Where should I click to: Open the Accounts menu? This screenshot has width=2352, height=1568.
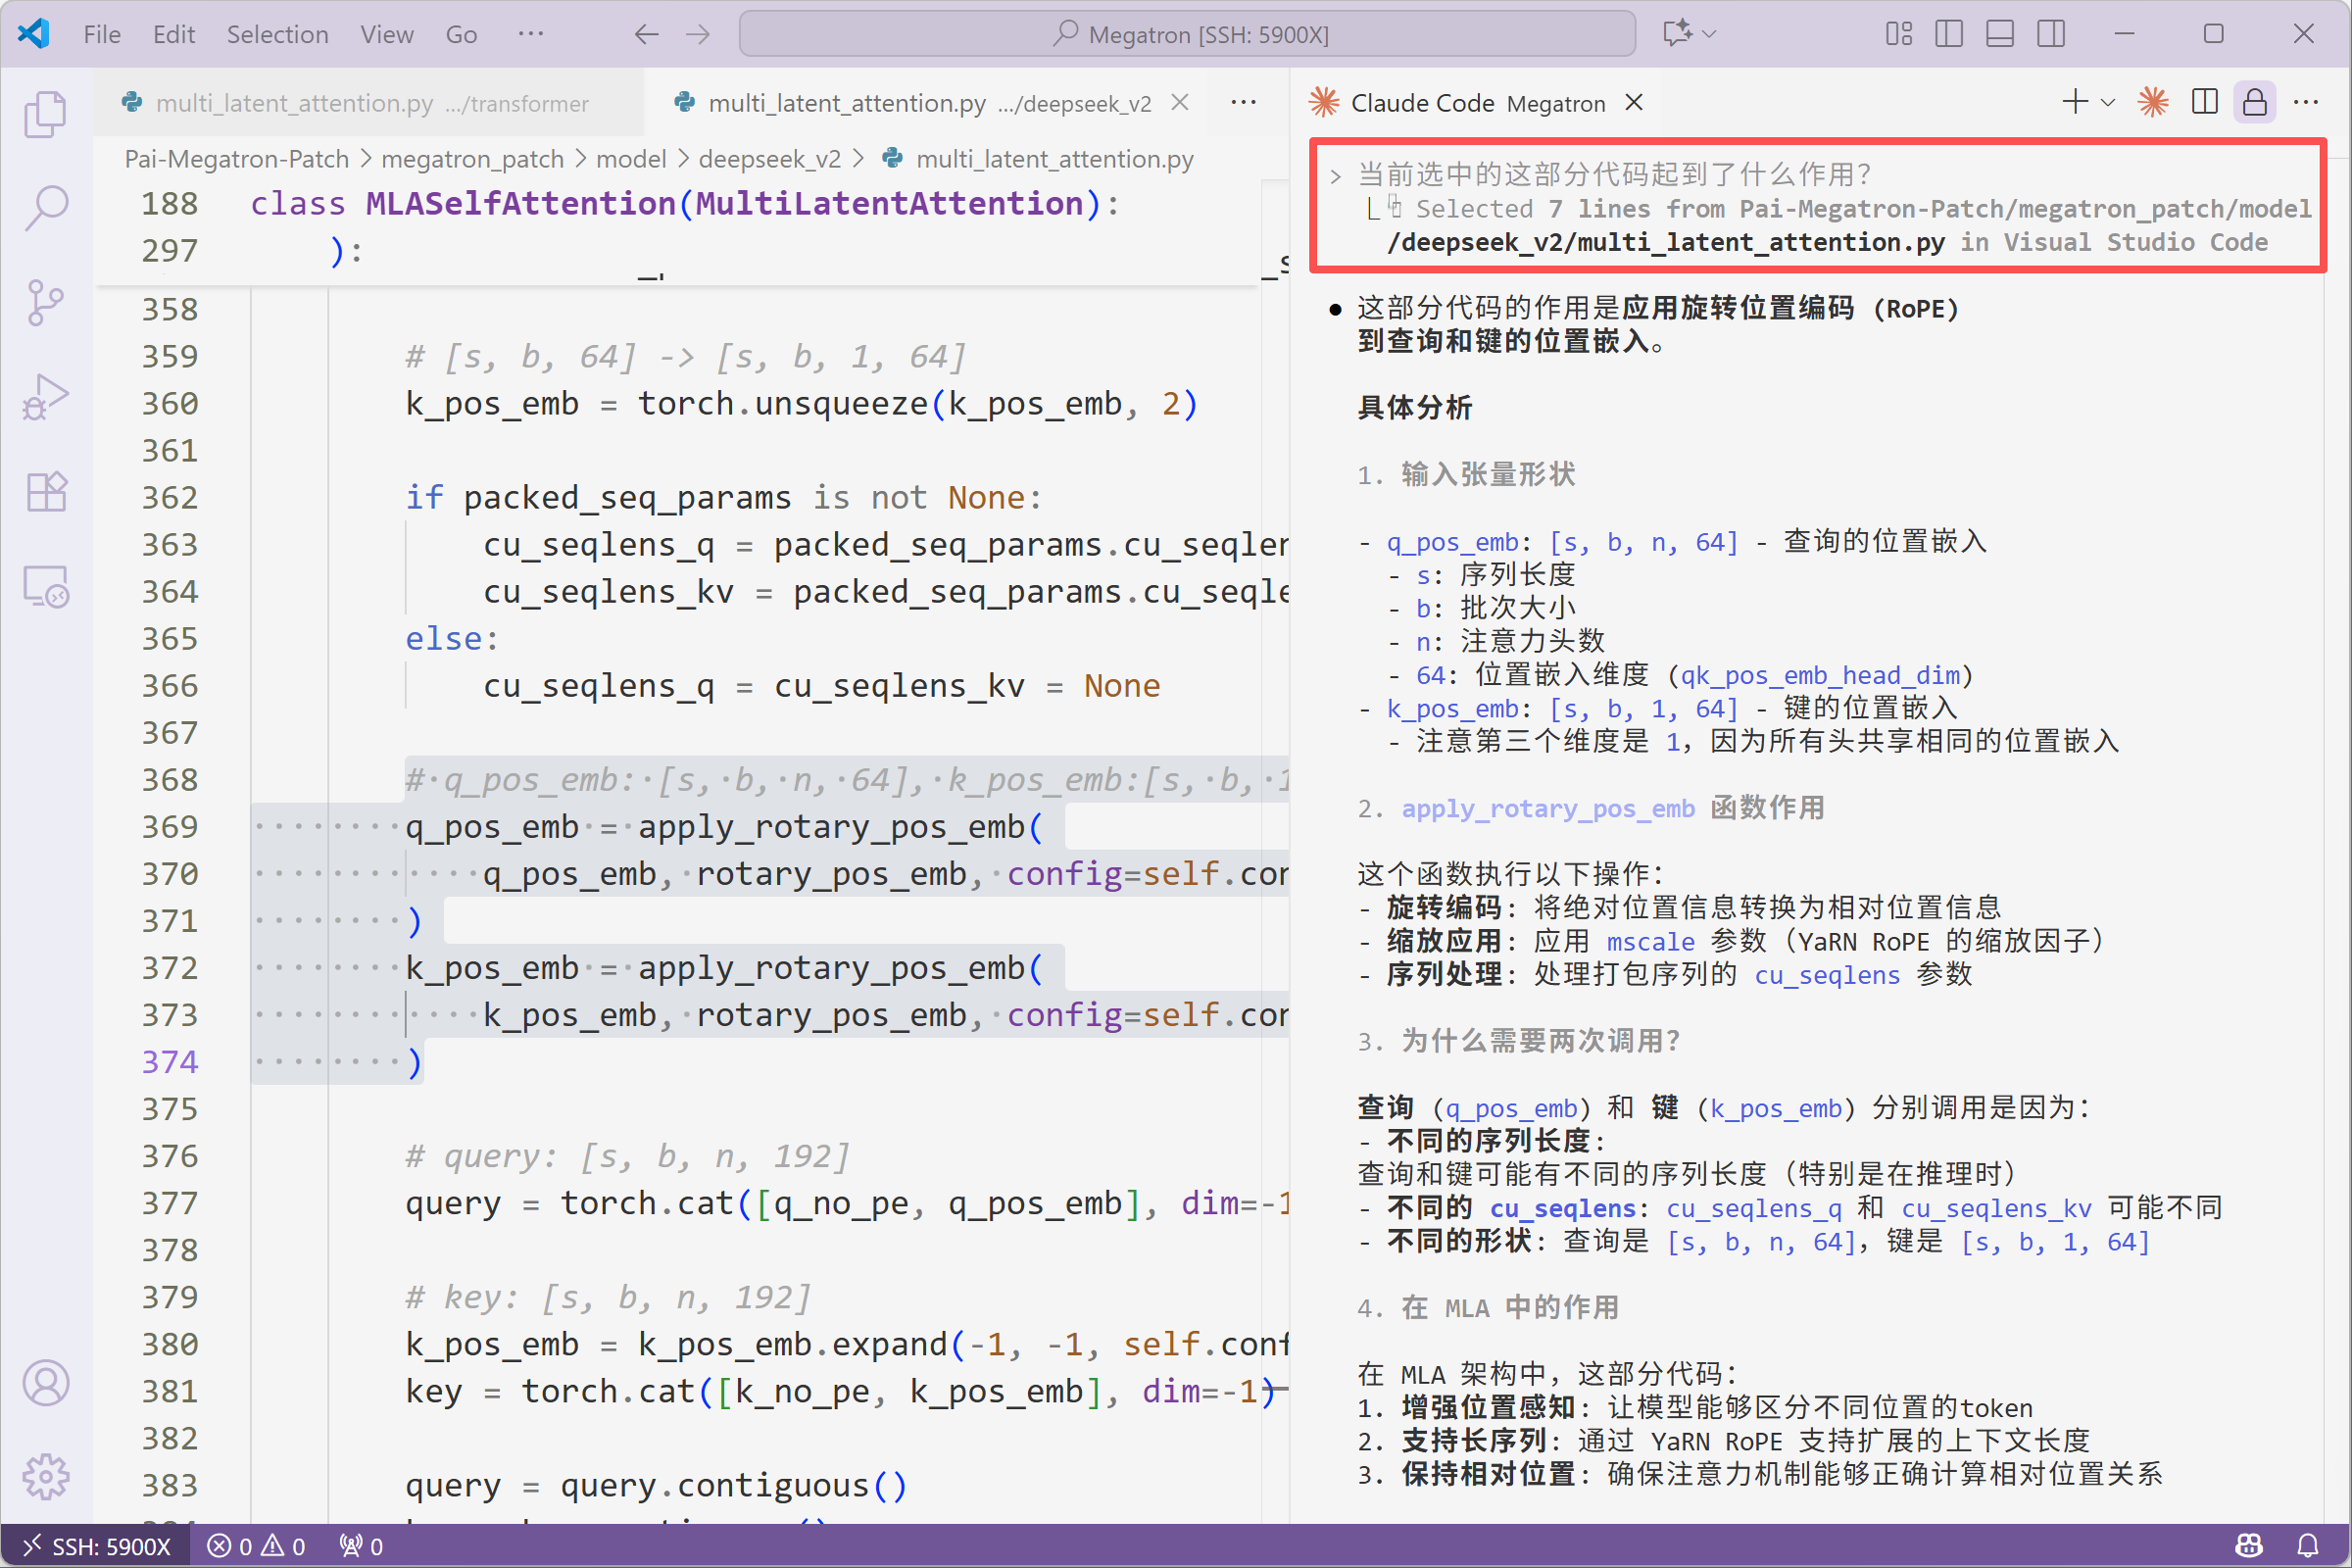(46, 1383)
